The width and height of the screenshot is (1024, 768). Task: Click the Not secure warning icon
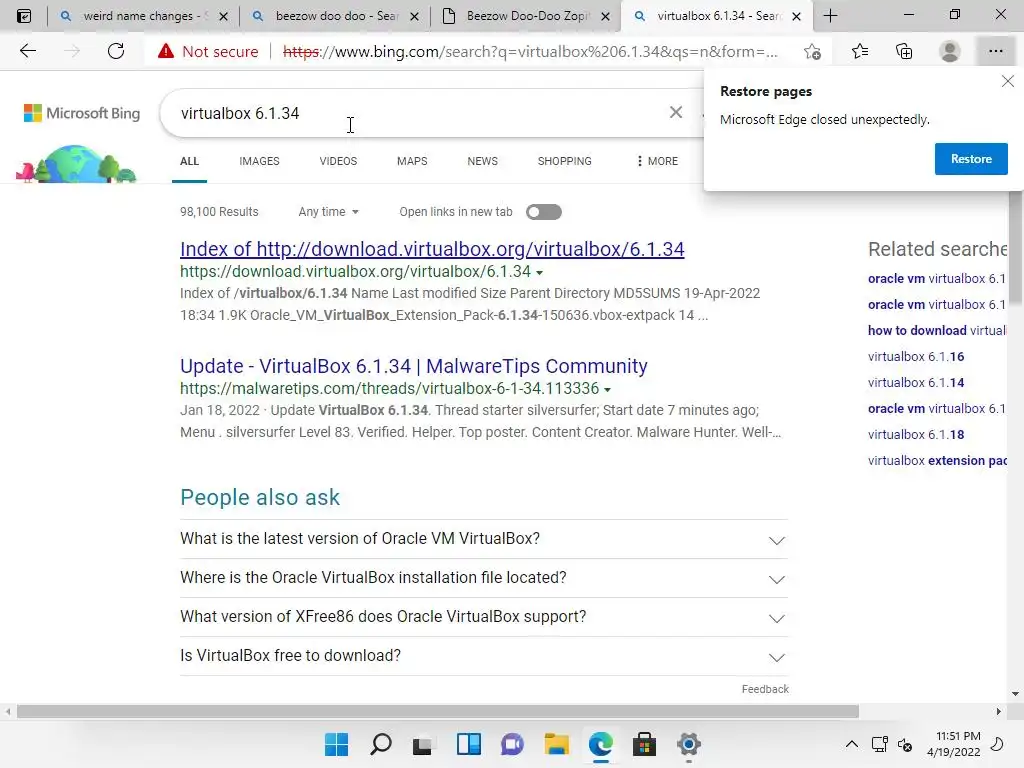coord(166,51)
